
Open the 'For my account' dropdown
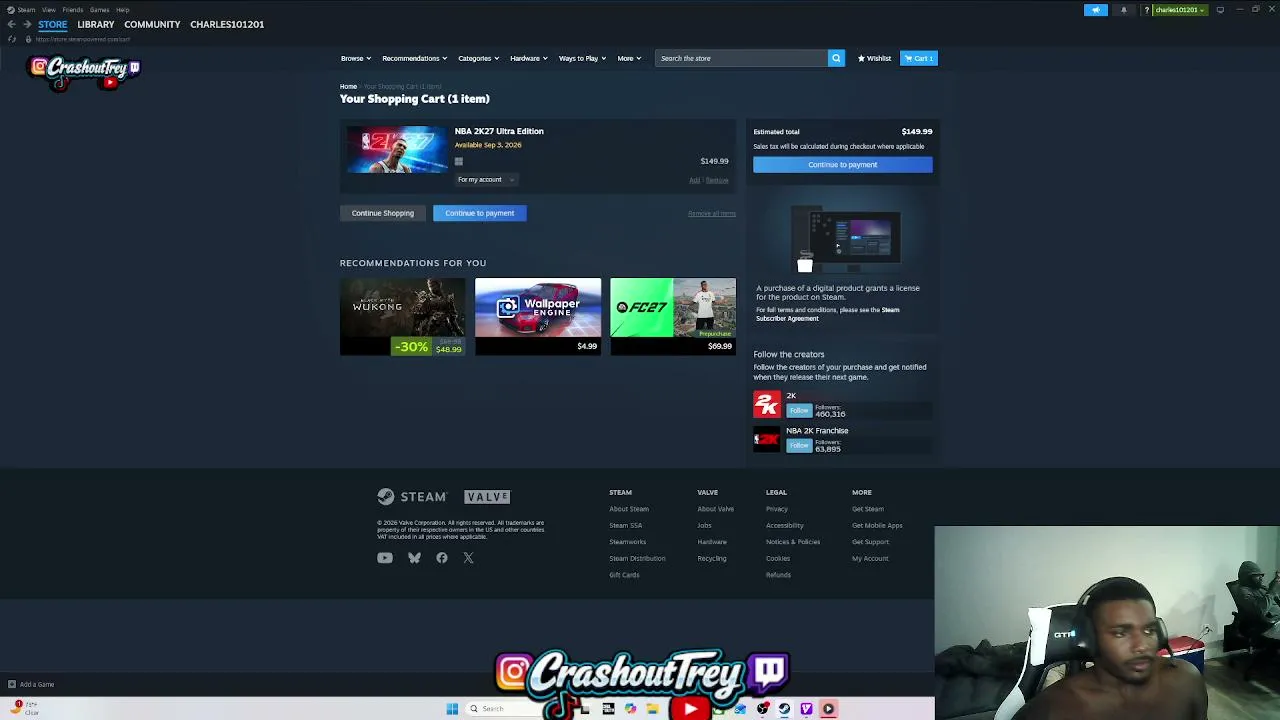[x=486, y=180]
